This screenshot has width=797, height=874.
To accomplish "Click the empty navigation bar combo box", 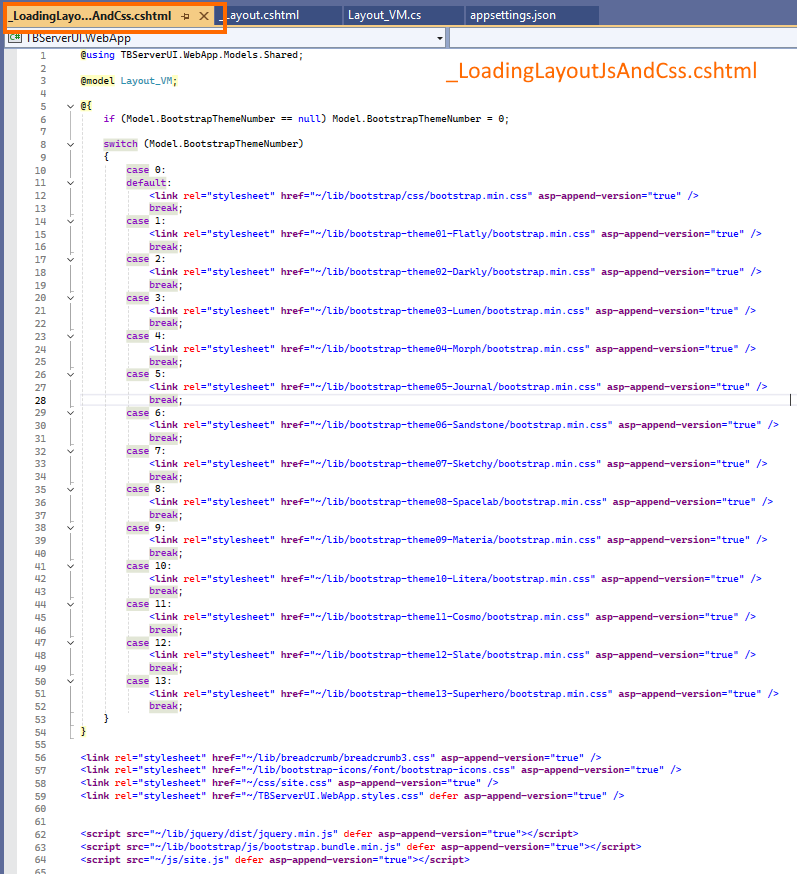I will (x=620, y=38).
